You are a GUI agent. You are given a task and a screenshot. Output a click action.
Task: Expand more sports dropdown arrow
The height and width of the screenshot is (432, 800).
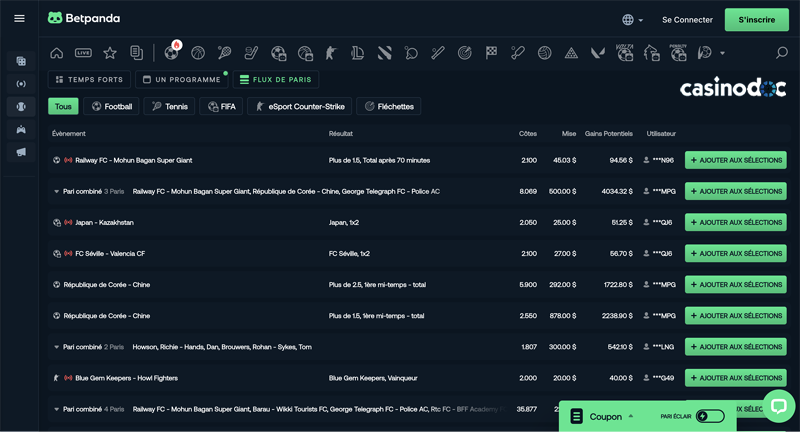click(x=722, y=53)
